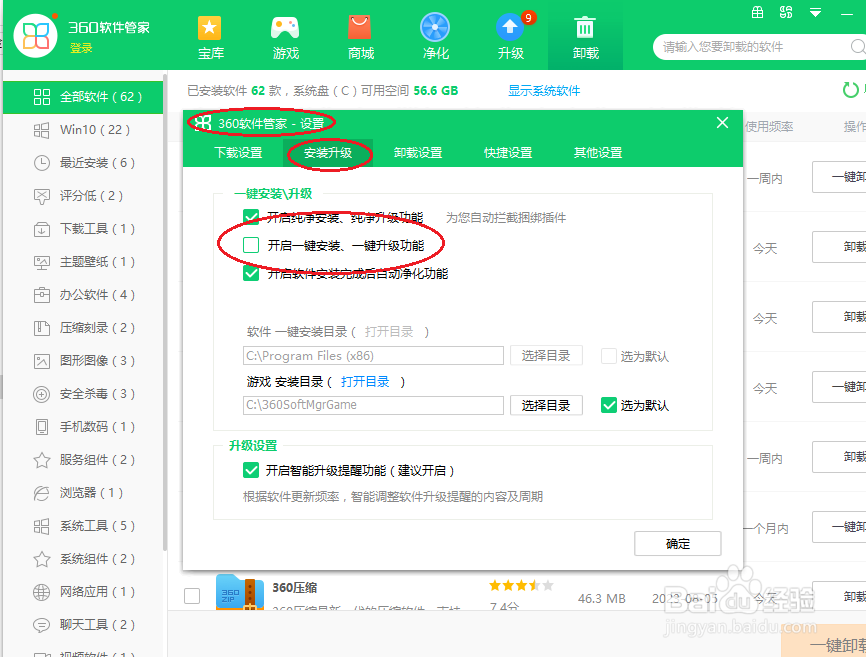Image resolution: width=866 pixels, height=657 pixels.
Task: Open the gift box icon in title bar
Action: [757, 12]
